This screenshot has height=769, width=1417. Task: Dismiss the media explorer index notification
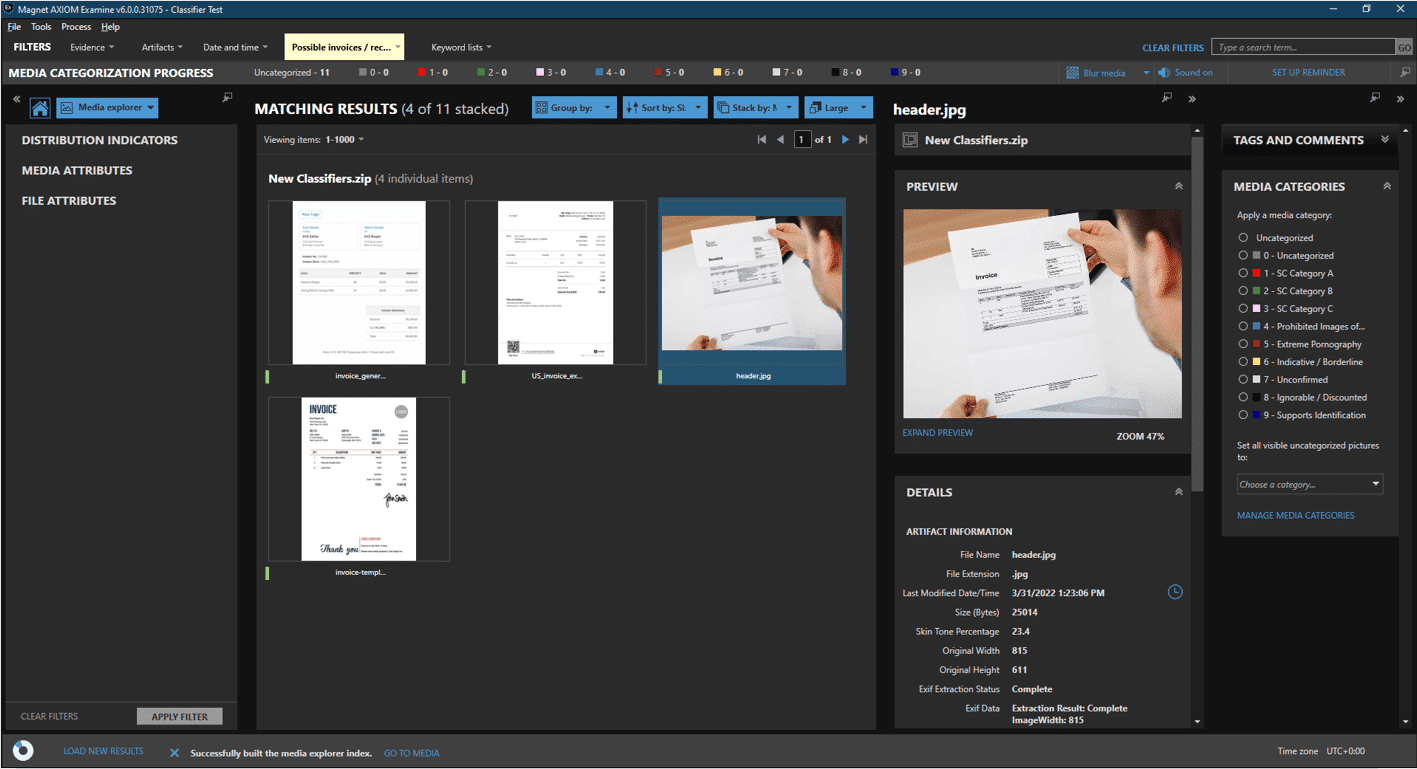click(x=174, y=753)
